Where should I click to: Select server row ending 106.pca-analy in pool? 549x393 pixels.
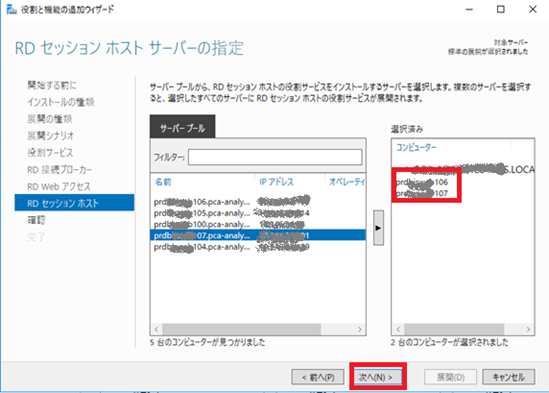(x=258, y=202)
